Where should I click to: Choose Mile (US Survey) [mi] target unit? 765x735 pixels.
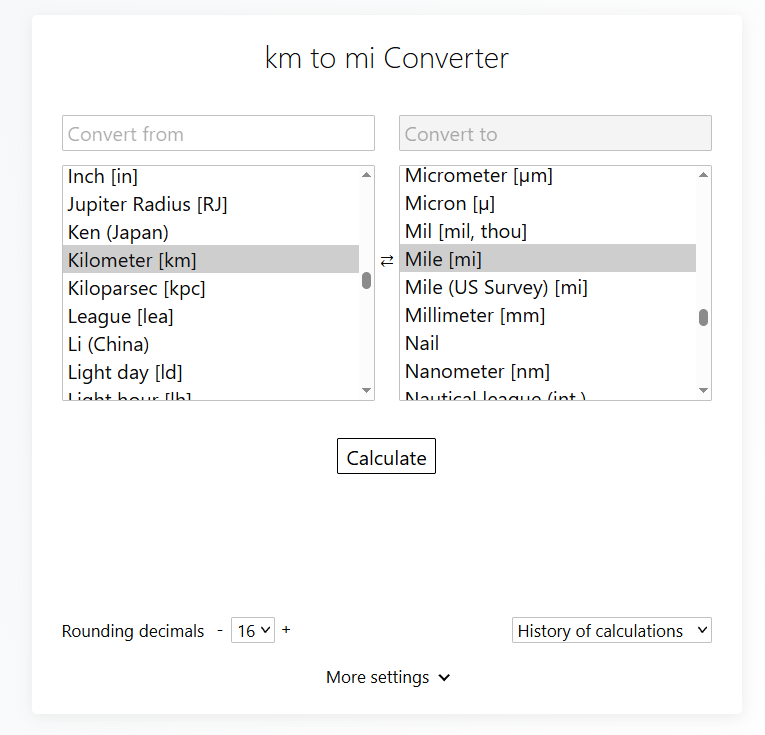click(x=496, y=288)
